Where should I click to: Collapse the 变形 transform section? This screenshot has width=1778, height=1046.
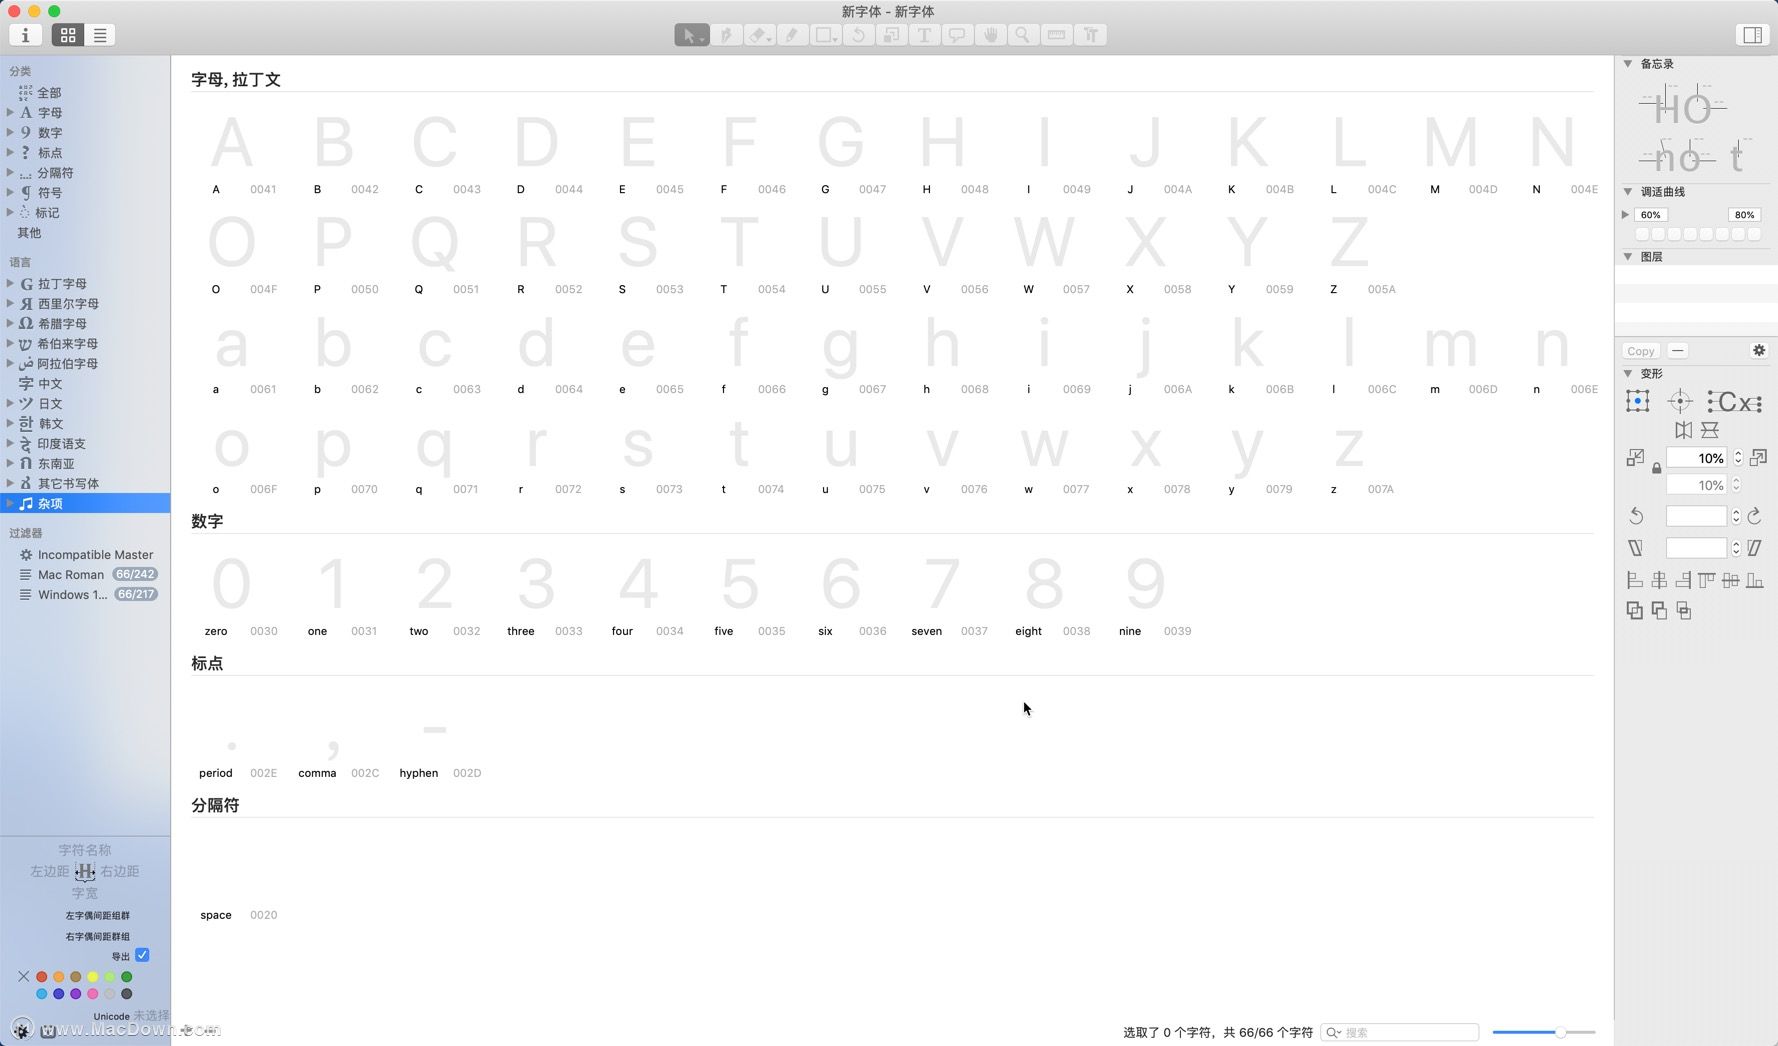1628,373
